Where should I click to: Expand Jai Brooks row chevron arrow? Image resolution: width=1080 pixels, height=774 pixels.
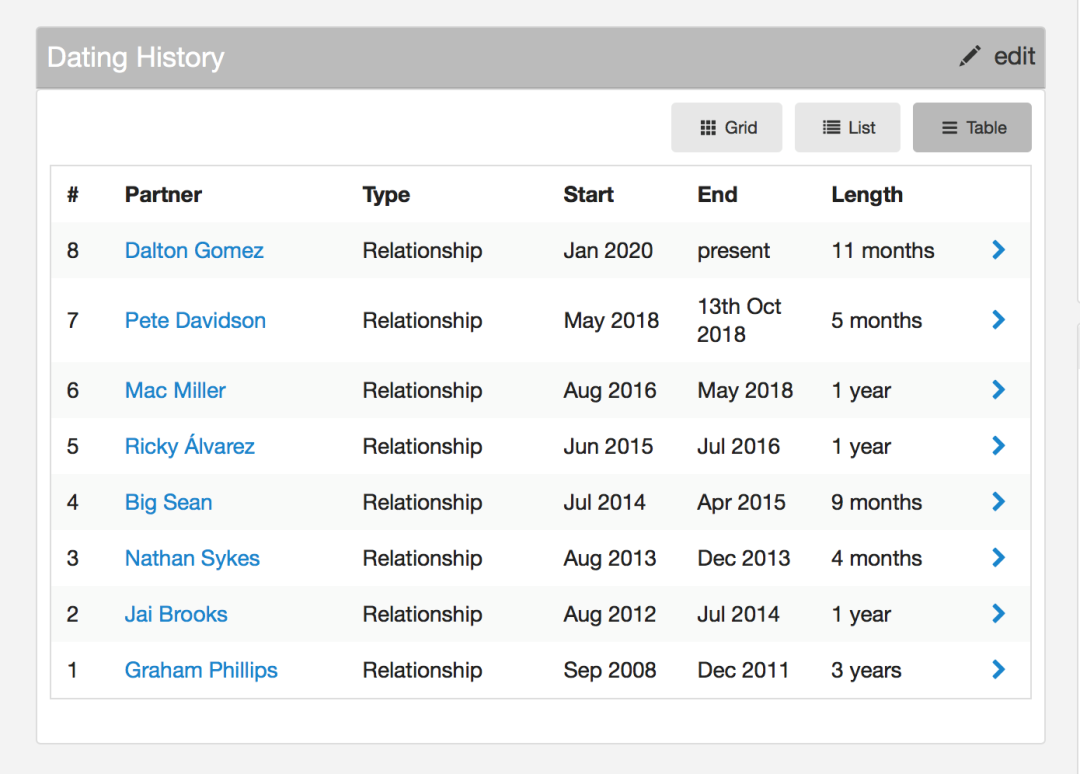tap(999, 614)
